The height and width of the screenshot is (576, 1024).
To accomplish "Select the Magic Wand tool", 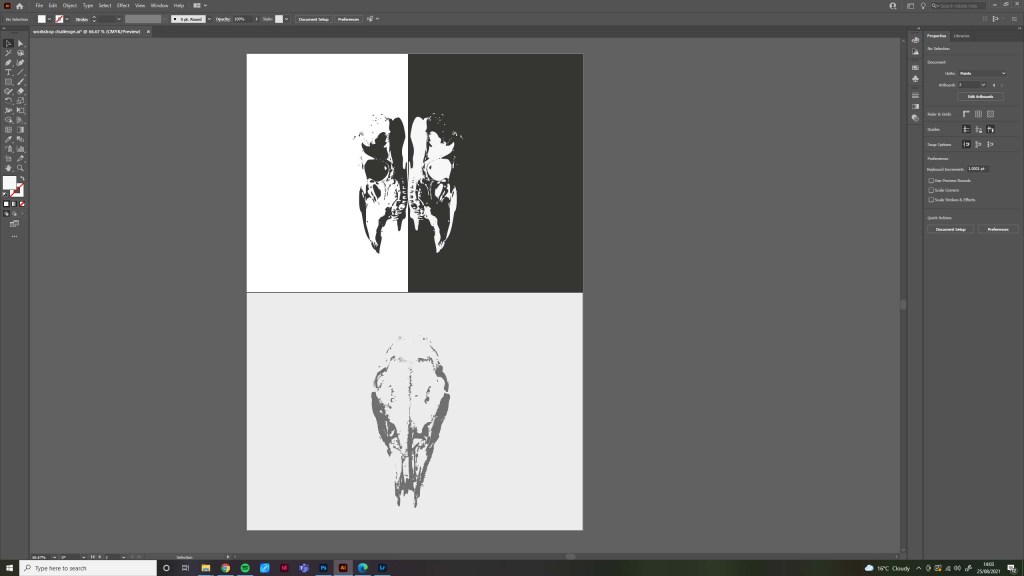I will (x=8, y=53).
